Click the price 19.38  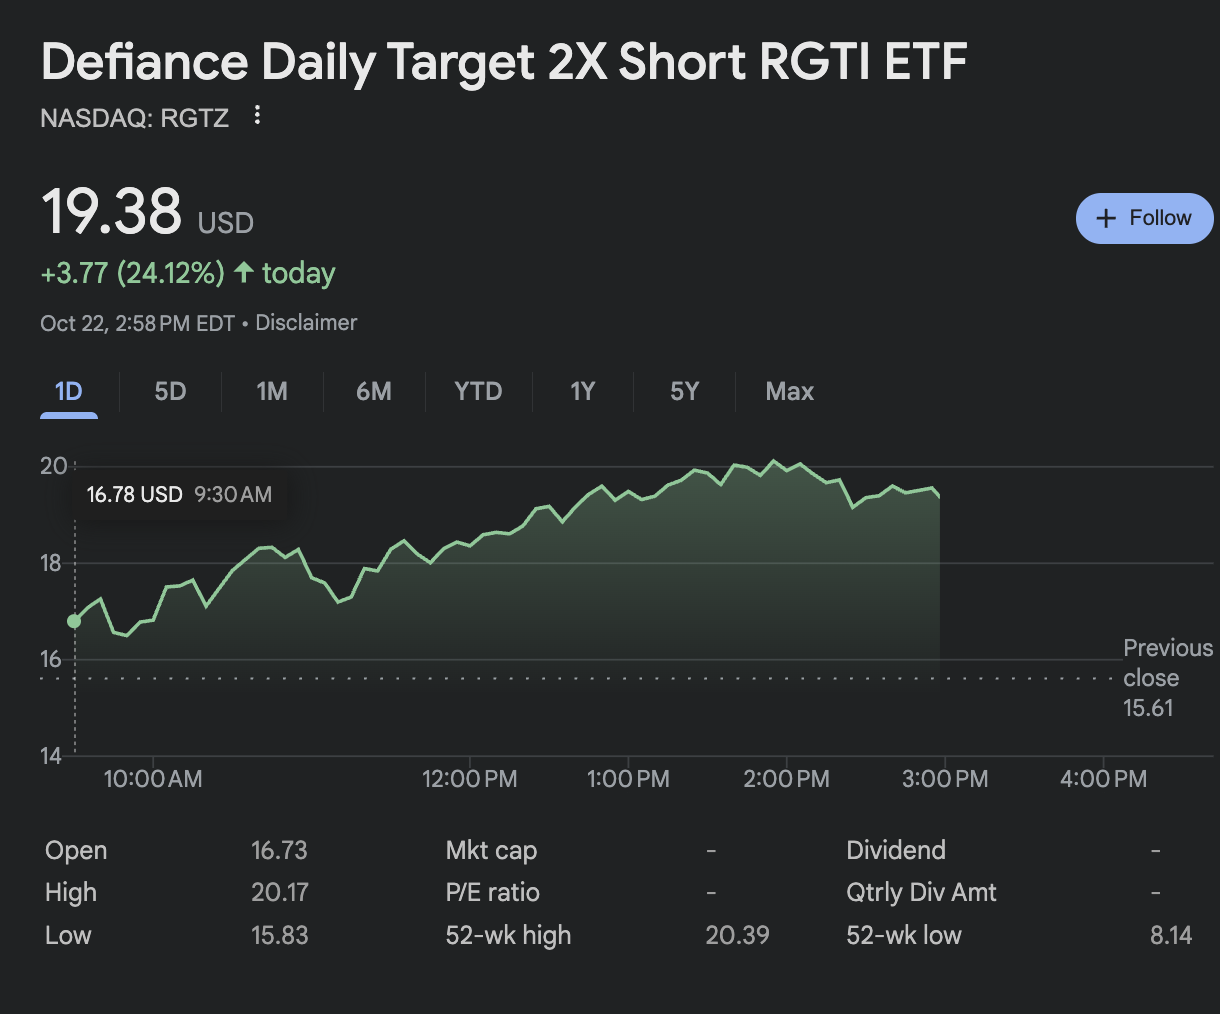111,212
